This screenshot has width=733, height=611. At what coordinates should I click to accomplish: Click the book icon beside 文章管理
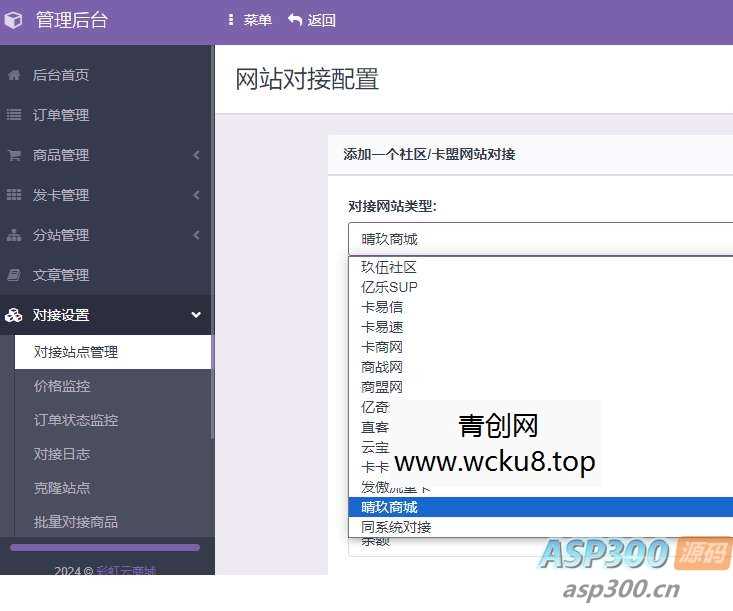coord(14,274)
